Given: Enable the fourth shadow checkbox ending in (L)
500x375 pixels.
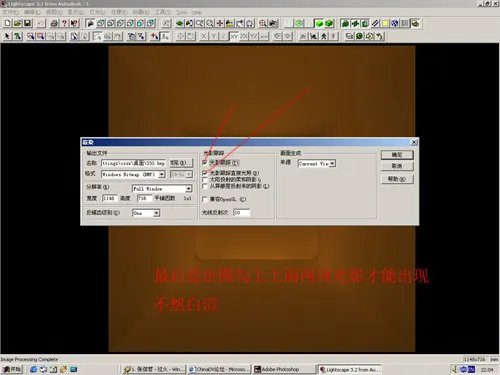Looking at the screenshot, I should click(205, 186).
